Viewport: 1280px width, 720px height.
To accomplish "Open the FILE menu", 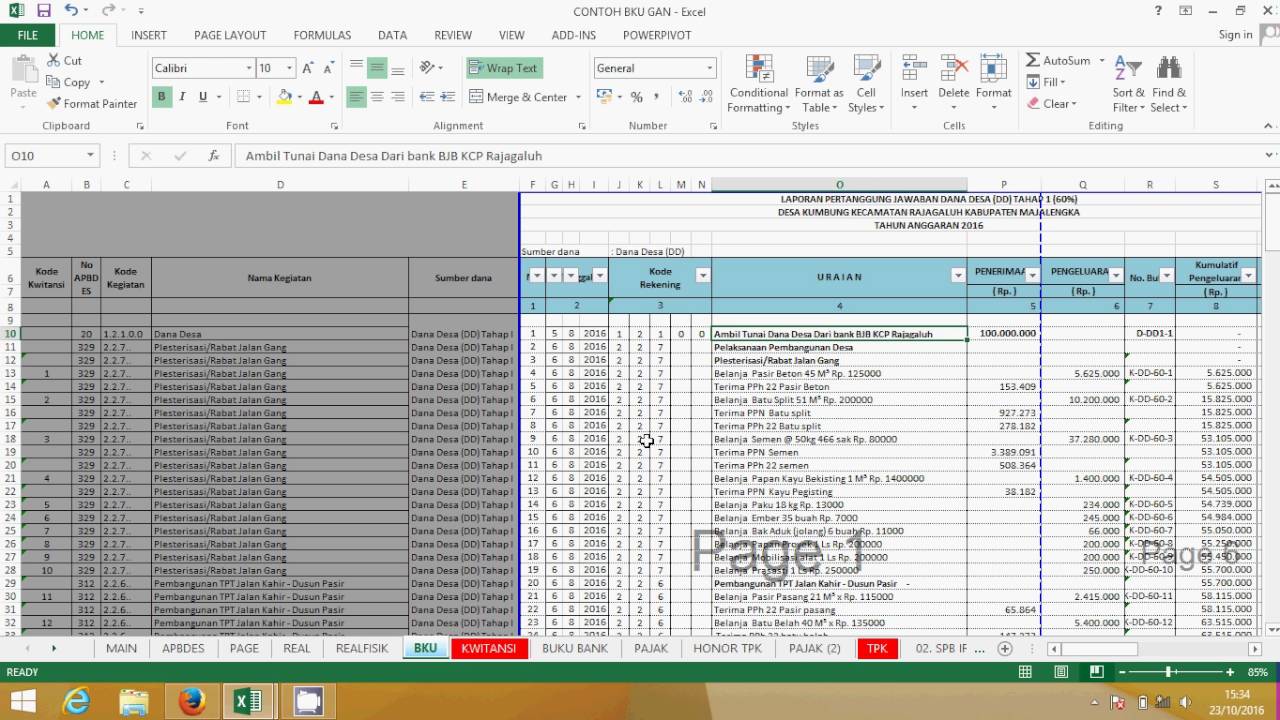I will click(x=28, y=35).
